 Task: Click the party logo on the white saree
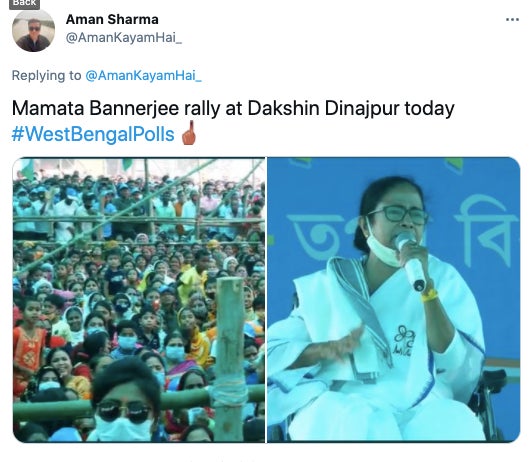[404, 341]
